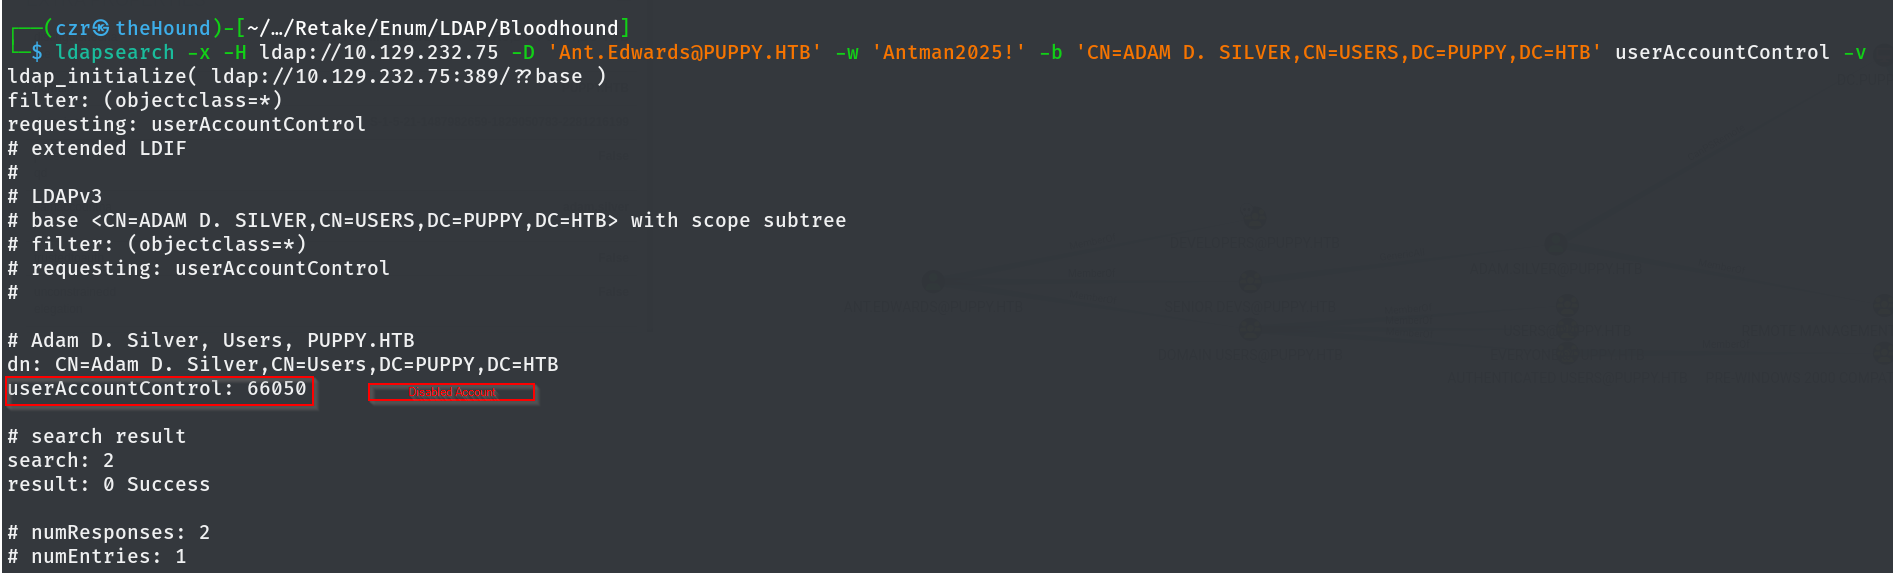Click the red Disabled Account annotation label
Viewport: 1893px width, 573px height.
[x=453, y=393]
